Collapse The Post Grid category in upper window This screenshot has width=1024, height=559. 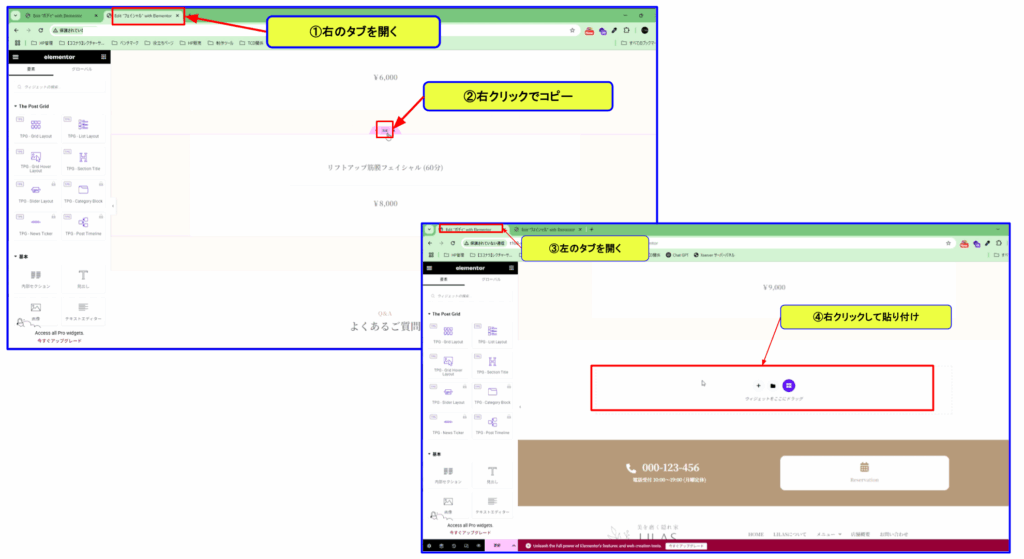(31, 106)
